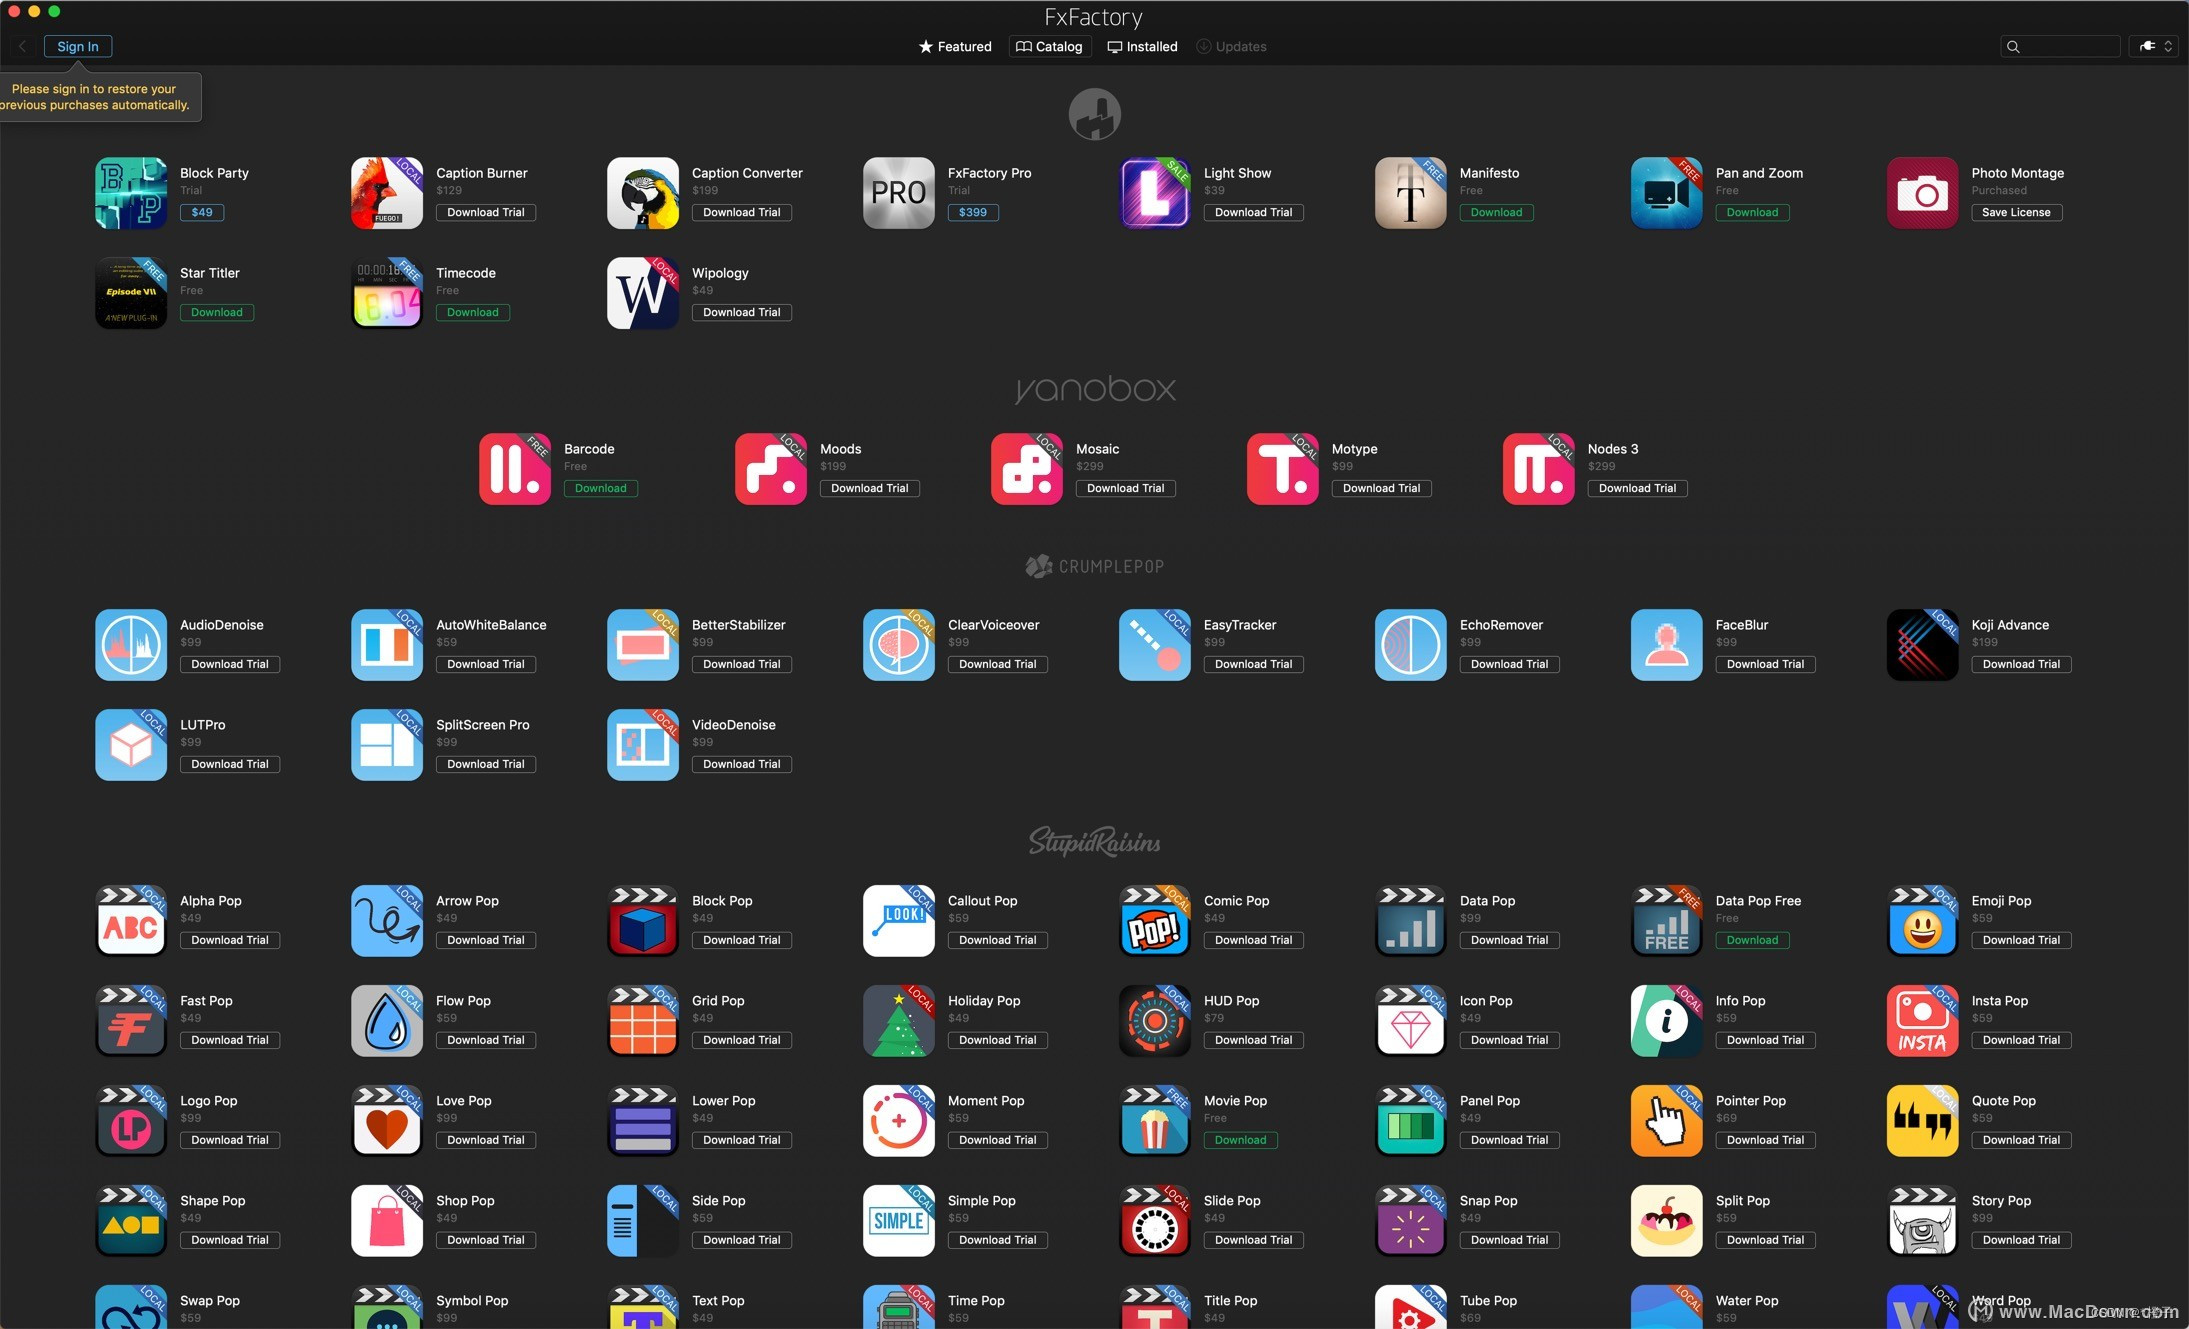Download the free Manifesto plugin

(1496, 212)
